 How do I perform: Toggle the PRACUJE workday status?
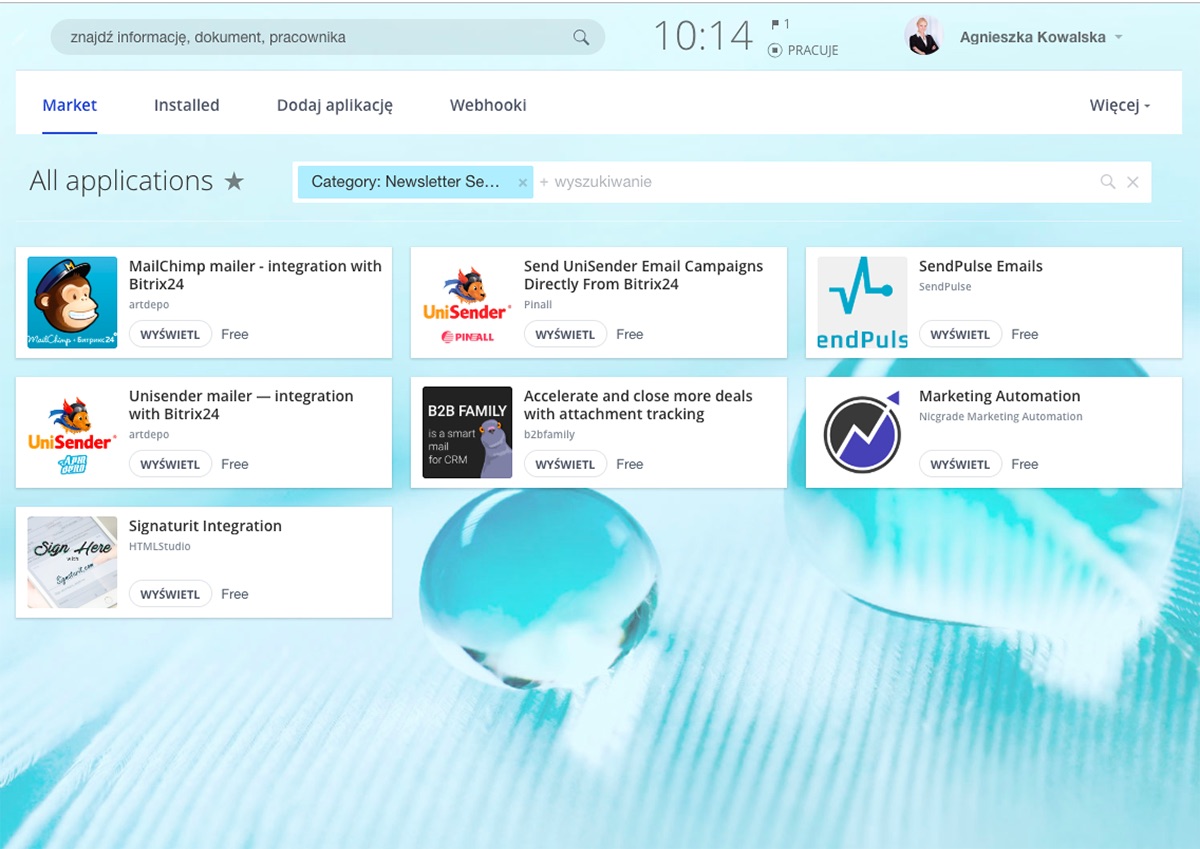tap(803, 50)
